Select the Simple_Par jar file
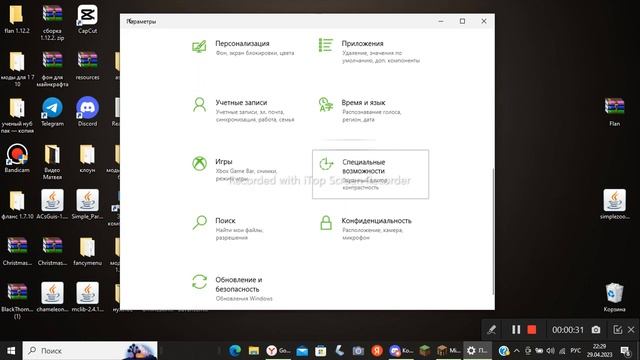The image size is (640, 360). pos(87,204)
